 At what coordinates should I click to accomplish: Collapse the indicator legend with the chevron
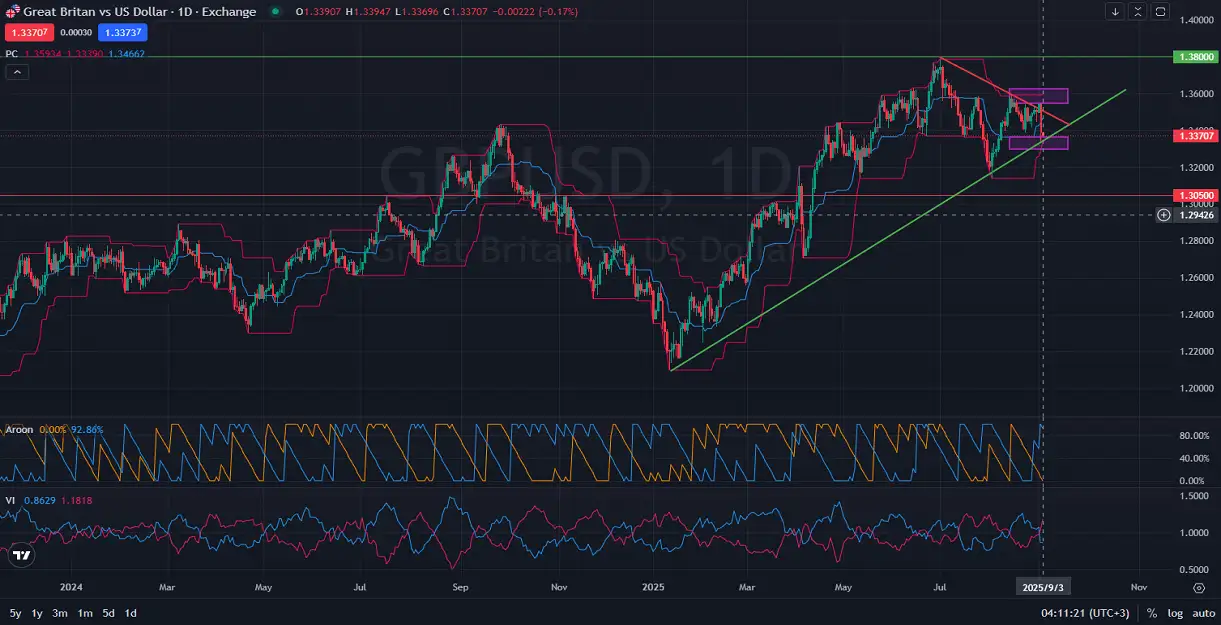(15, 71)
